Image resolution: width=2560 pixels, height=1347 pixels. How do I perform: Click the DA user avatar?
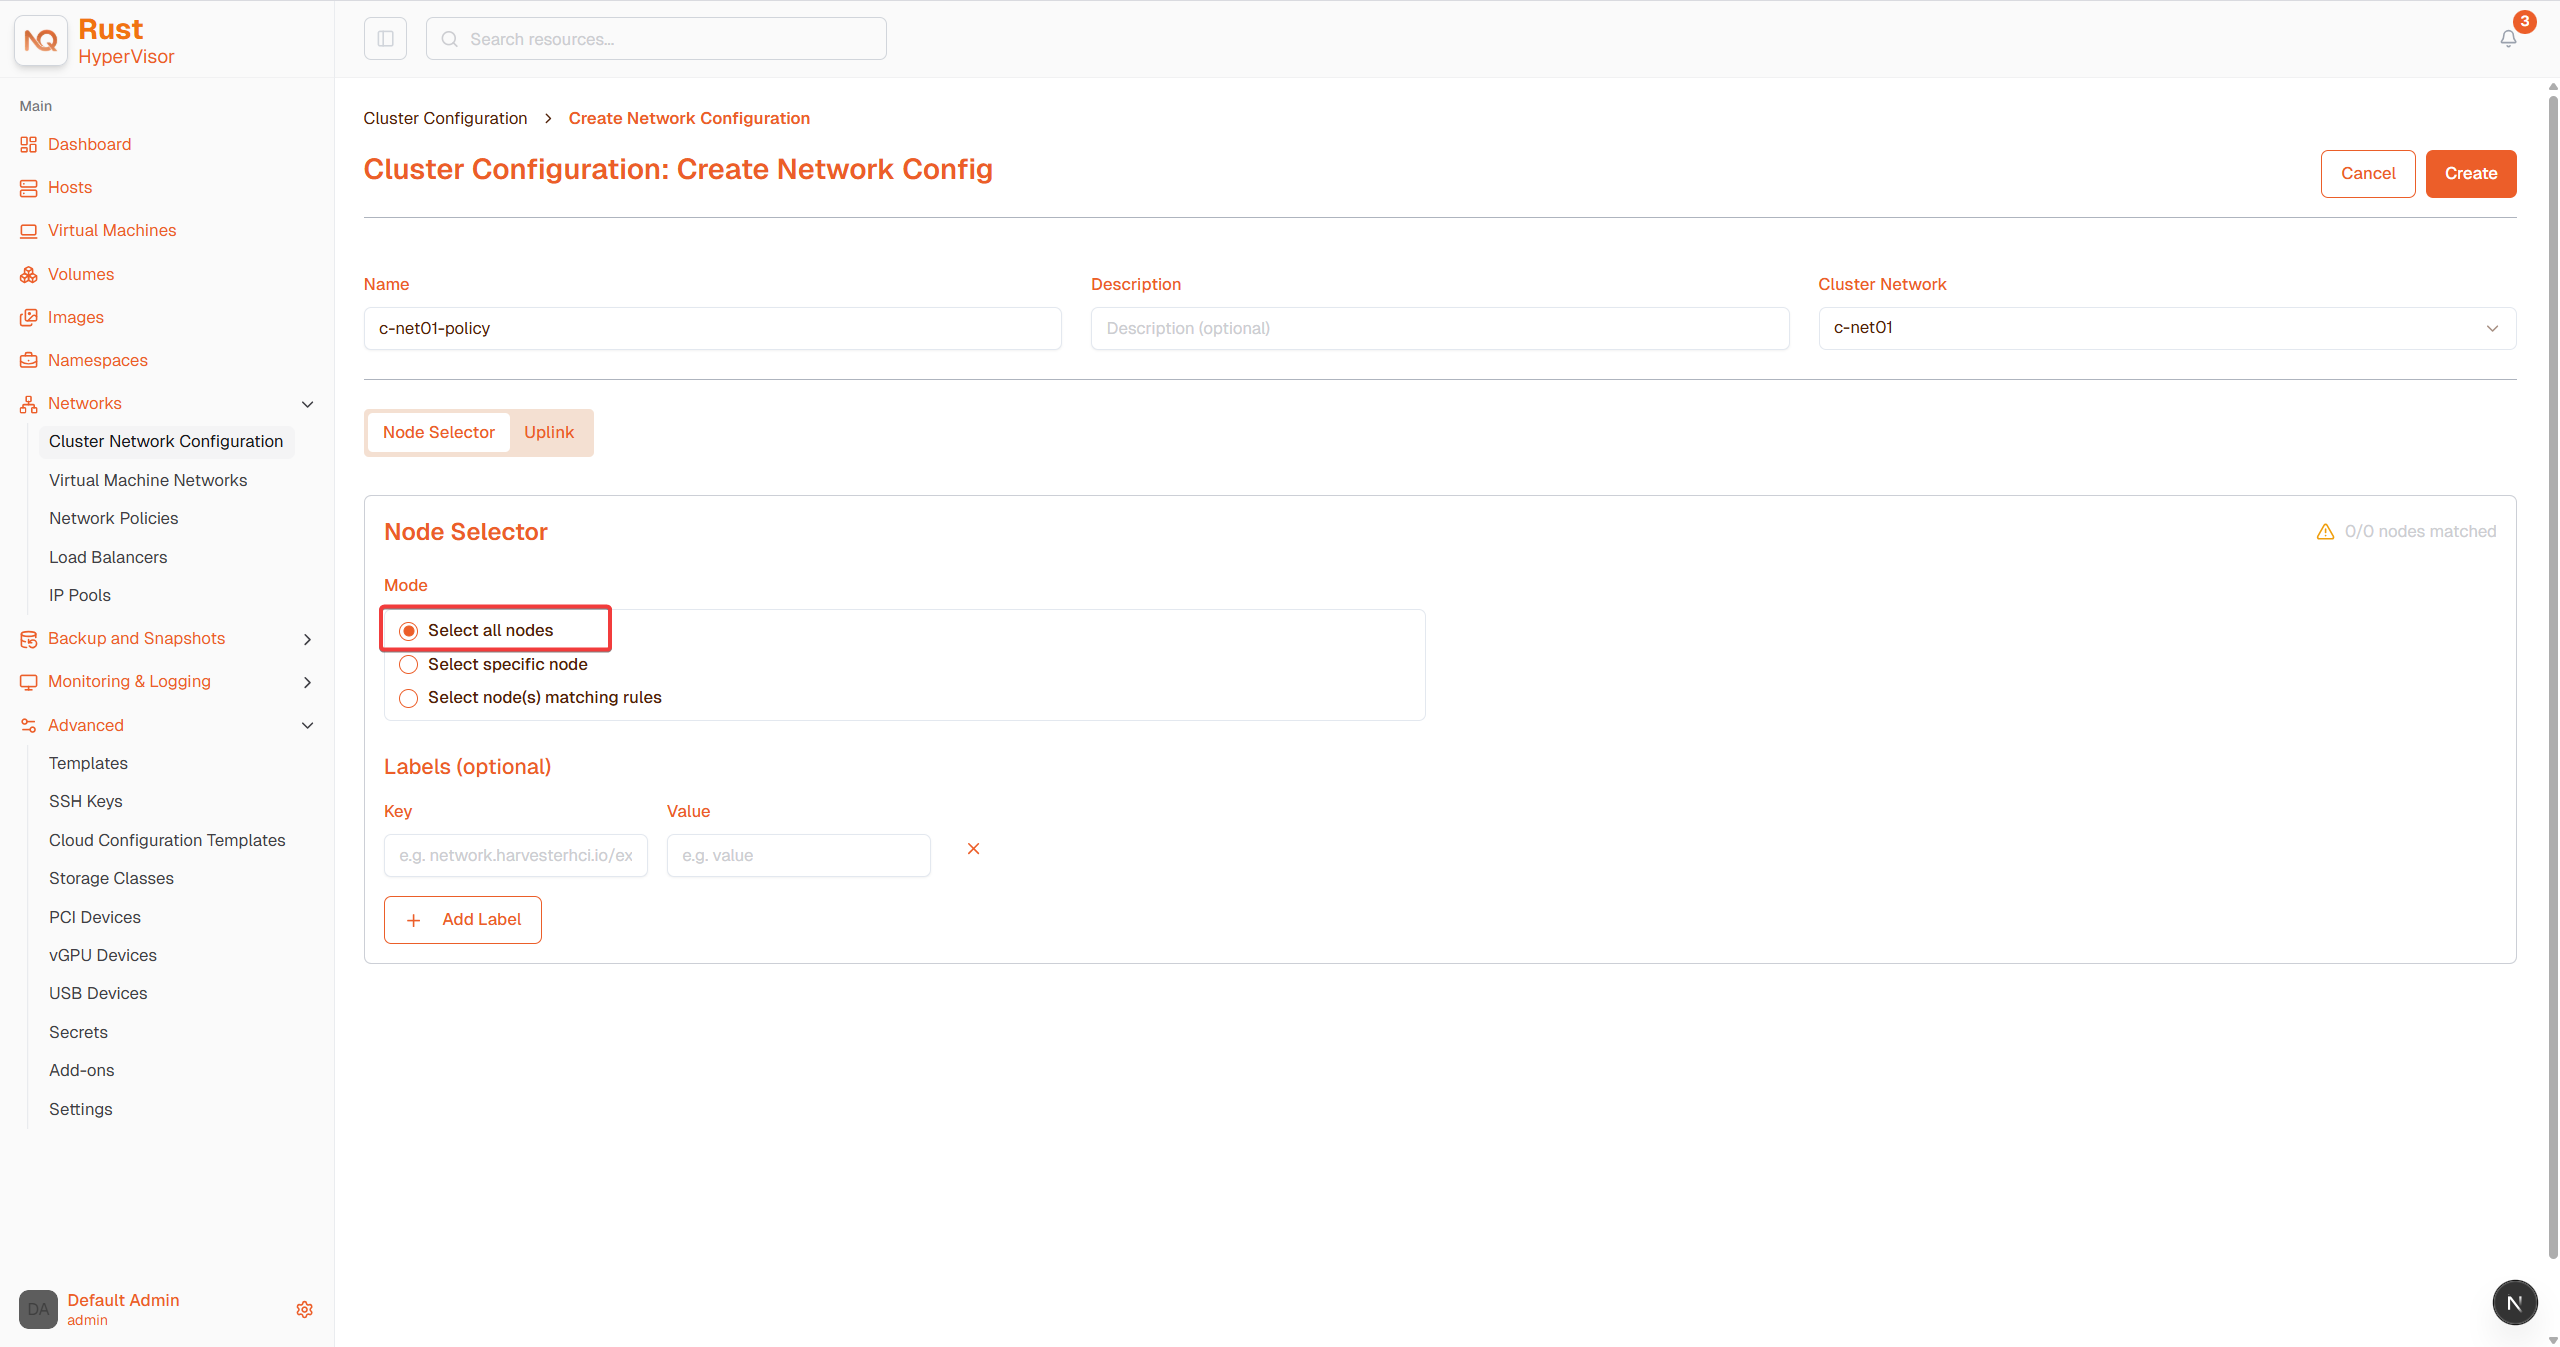(38, 1309)
